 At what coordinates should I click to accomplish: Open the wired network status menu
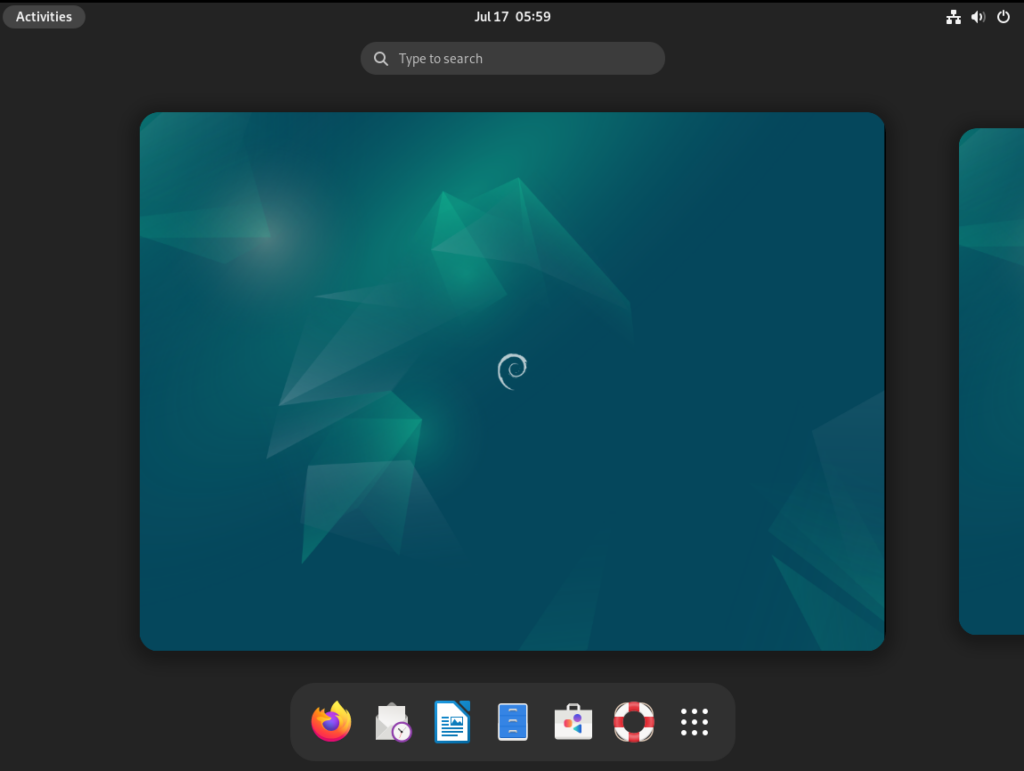(952, 16)
